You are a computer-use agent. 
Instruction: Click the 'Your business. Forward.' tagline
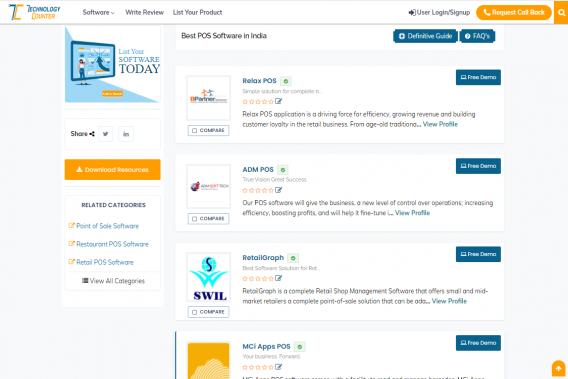[271, 357]
